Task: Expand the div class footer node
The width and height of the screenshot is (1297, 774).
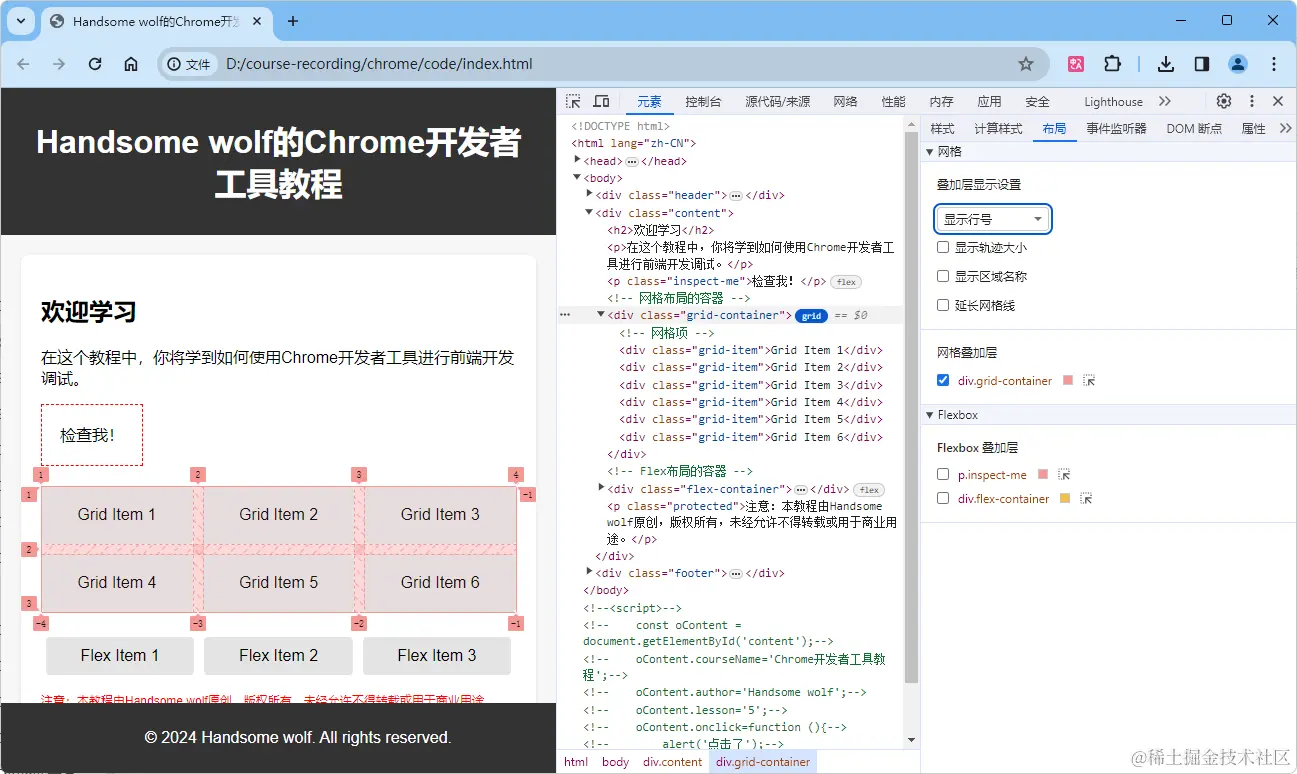Action: pos(589,572)
